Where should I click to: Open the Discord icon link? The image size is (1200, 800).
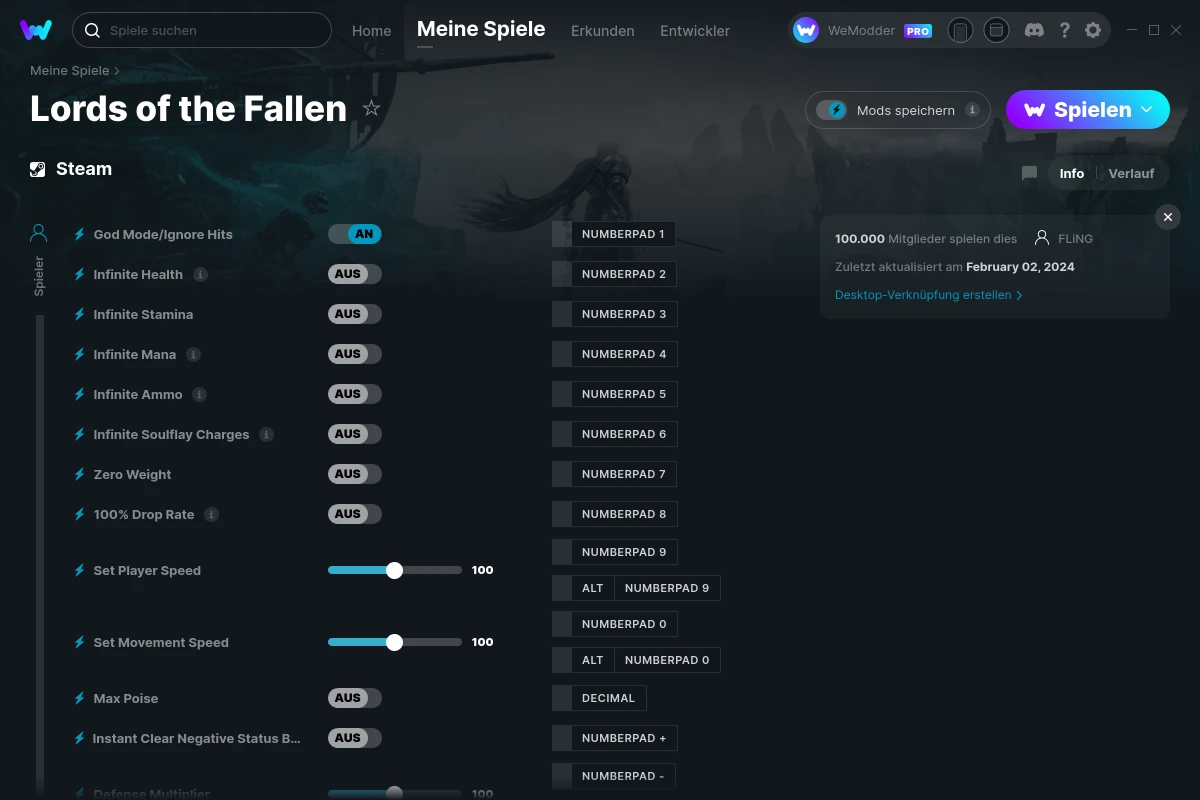[x=1035, y=30]
